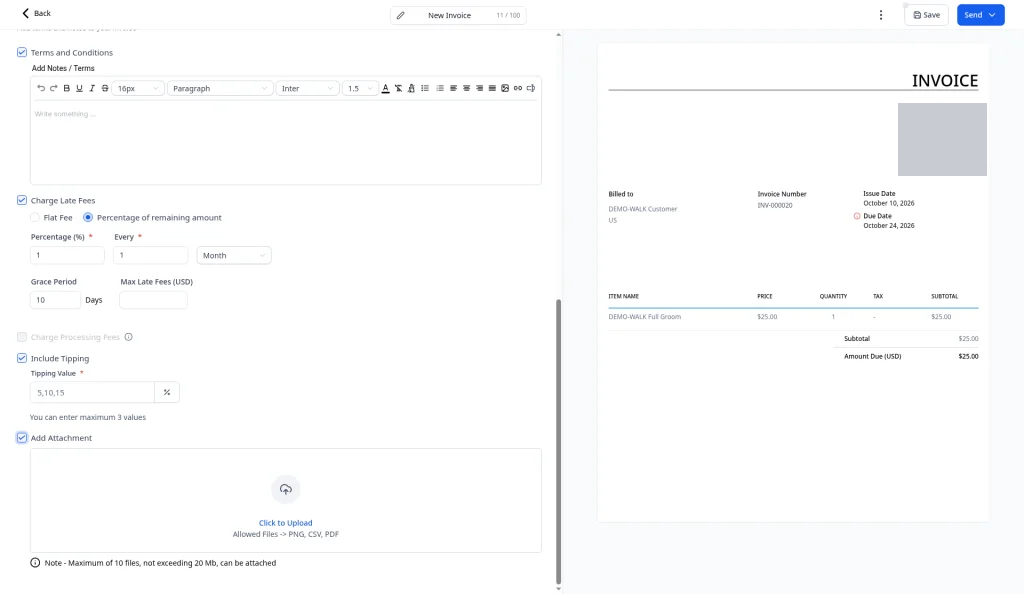1024x594 pixels.
Task: Click INV-000020 invoice number in preview
Action: (x=775, y=205)
